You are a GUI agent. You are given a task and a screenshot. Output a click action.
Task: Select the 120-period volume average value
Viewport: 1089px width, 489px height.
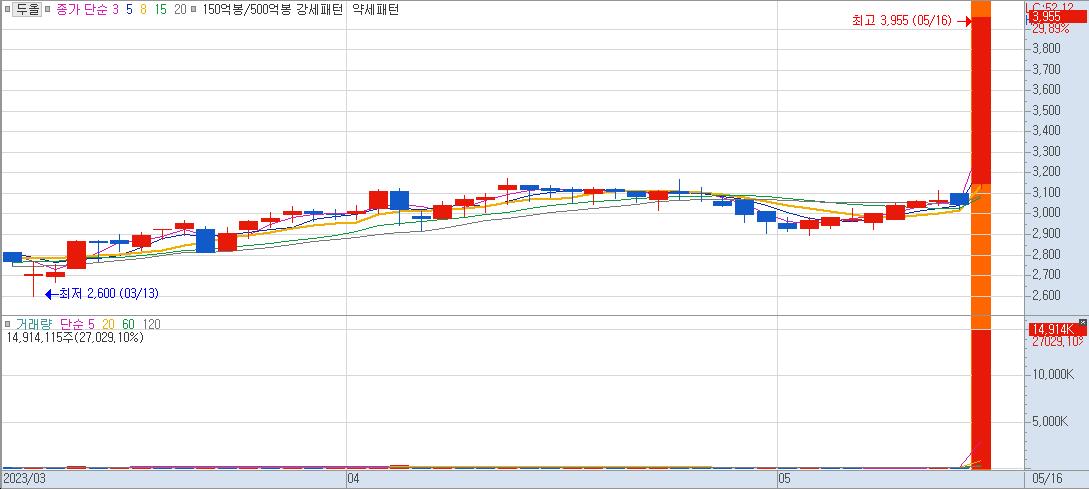(151, 324)
